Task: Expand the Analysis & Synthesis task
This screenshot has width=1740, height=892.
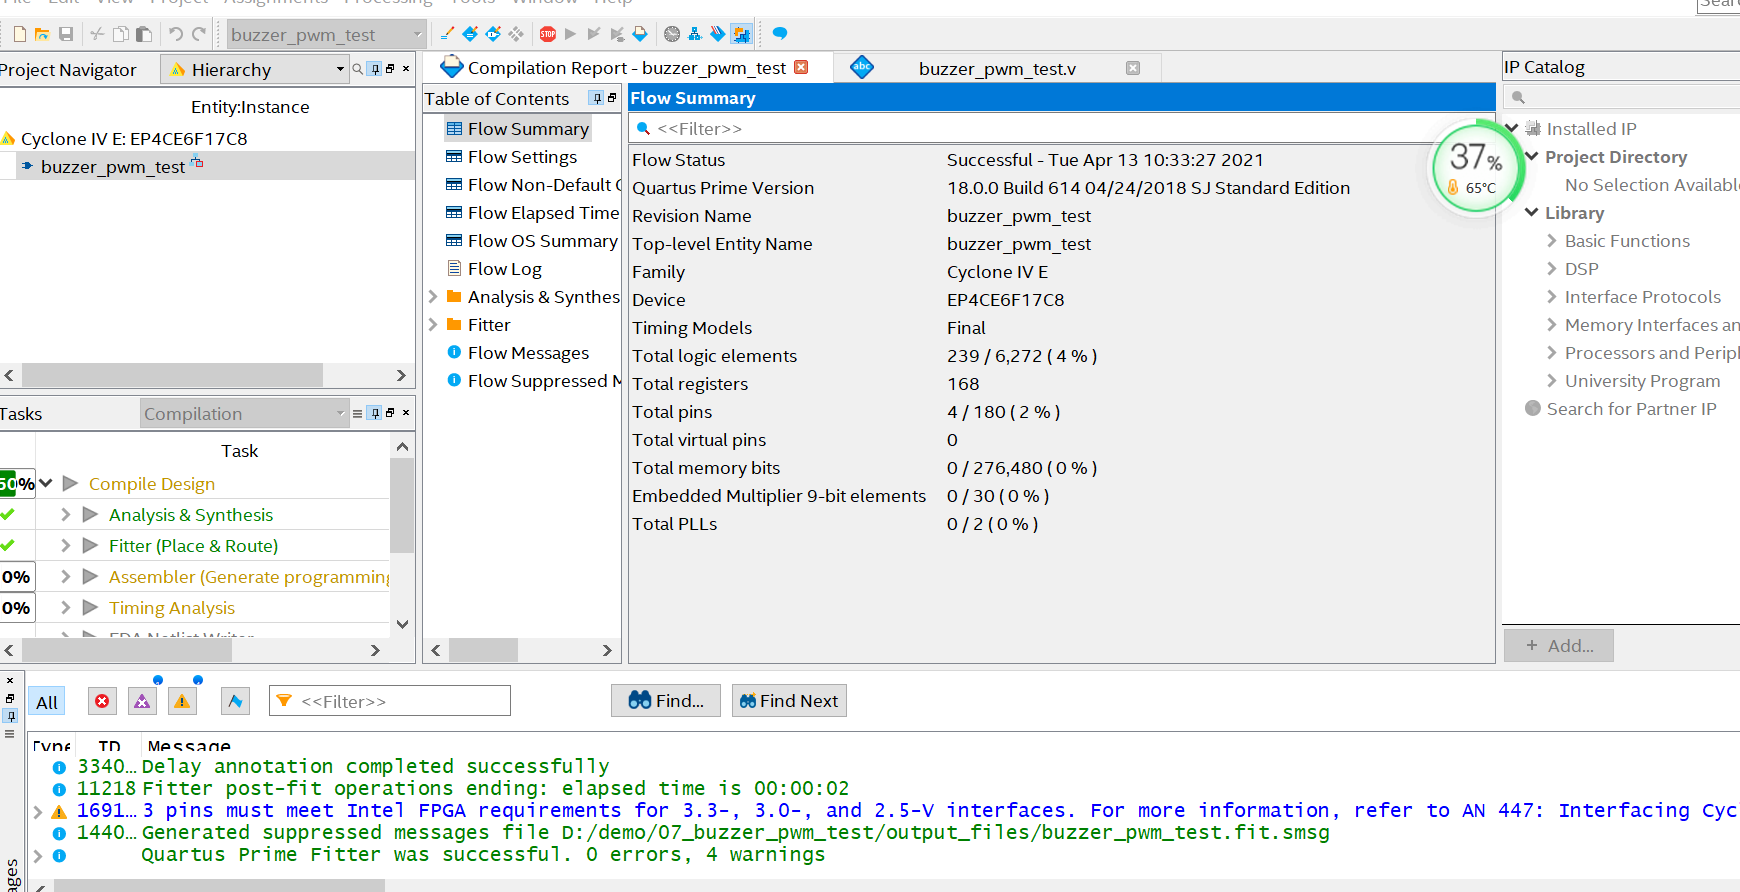Action: (x=66, y=514)
